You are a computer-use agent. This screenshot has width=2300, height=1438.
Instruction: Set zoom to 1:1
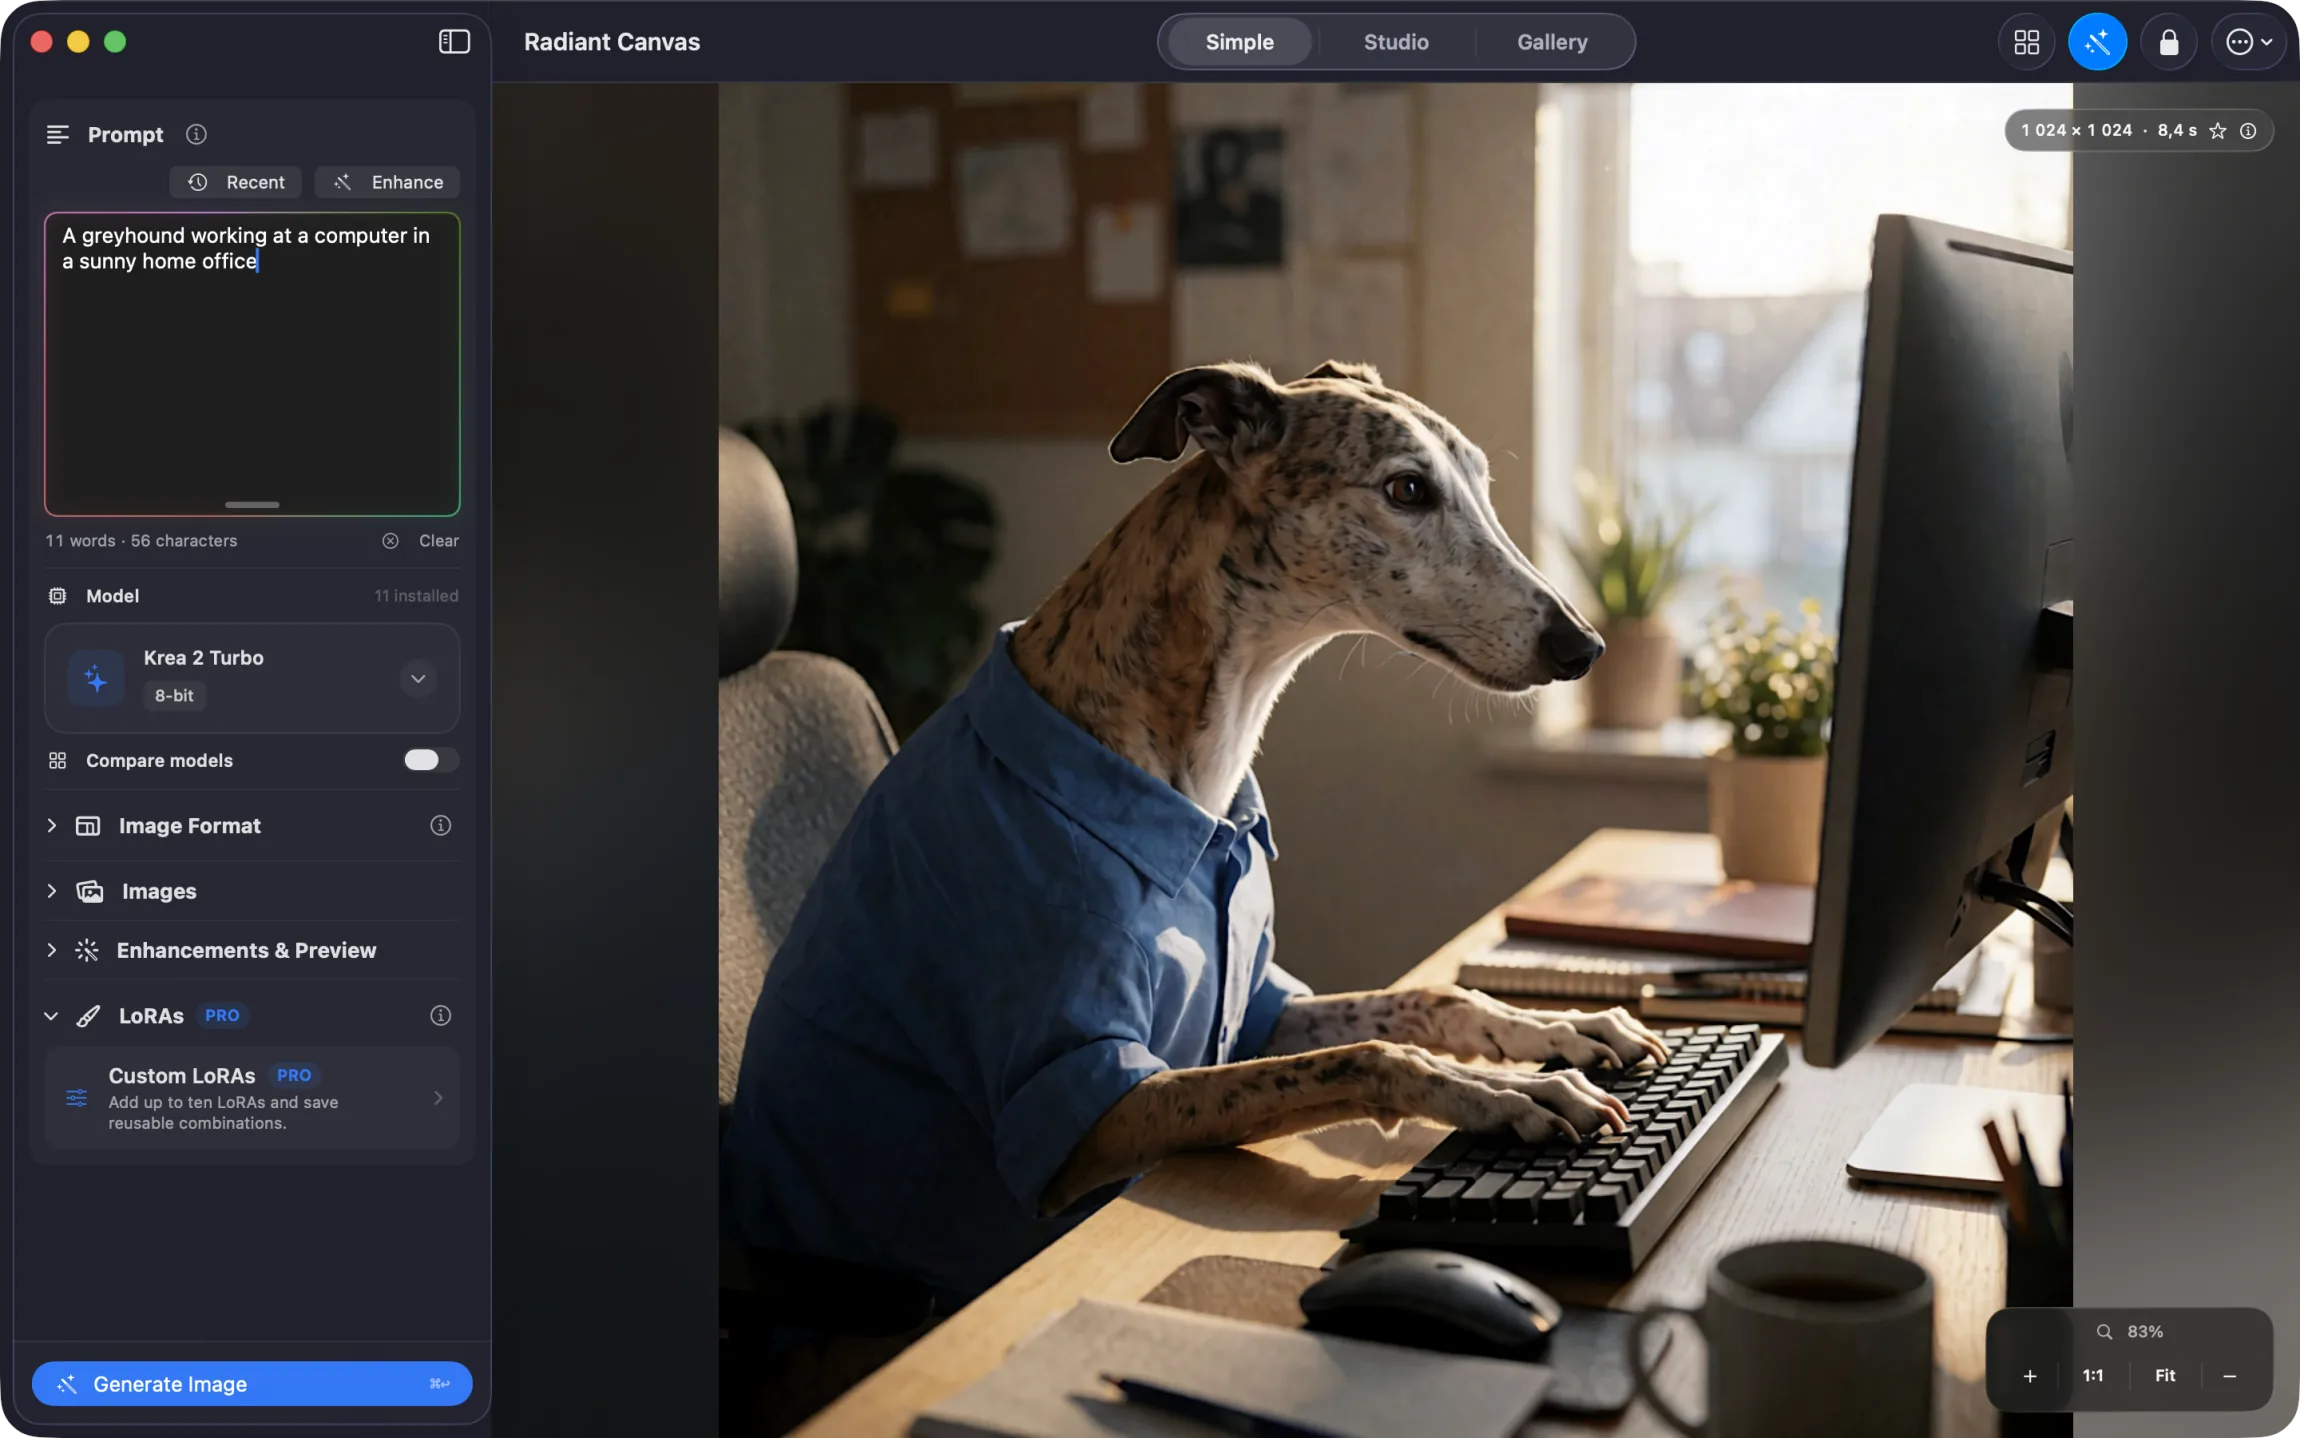click(2092, 1376)
